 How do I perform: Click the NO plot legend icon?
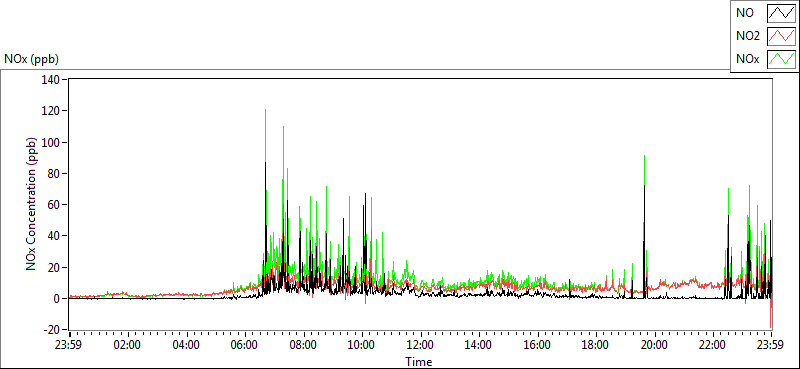coord(782,13)
